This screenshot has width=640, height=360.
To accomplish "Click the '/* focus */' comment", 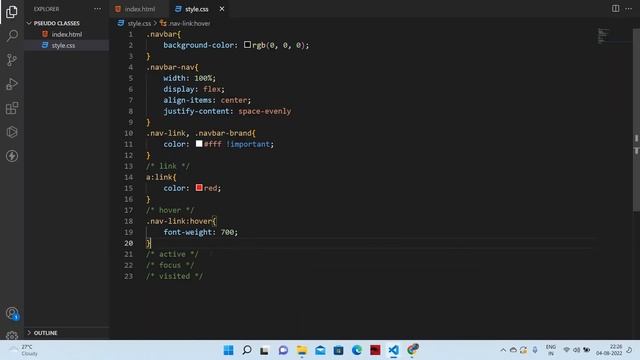I will (170, 265).
